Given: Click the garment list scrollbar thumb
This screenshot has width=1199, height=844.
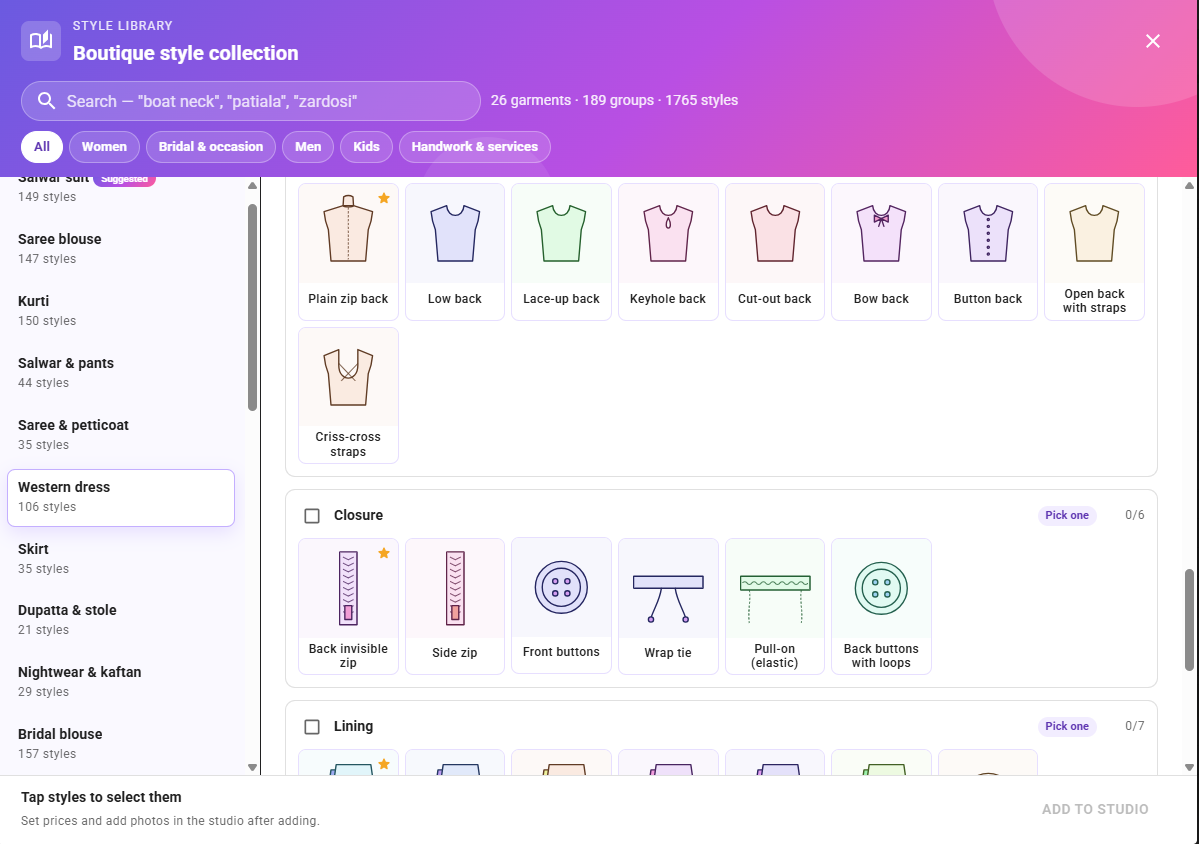Looking at the screenshot, I should click(x=252, y=307).
